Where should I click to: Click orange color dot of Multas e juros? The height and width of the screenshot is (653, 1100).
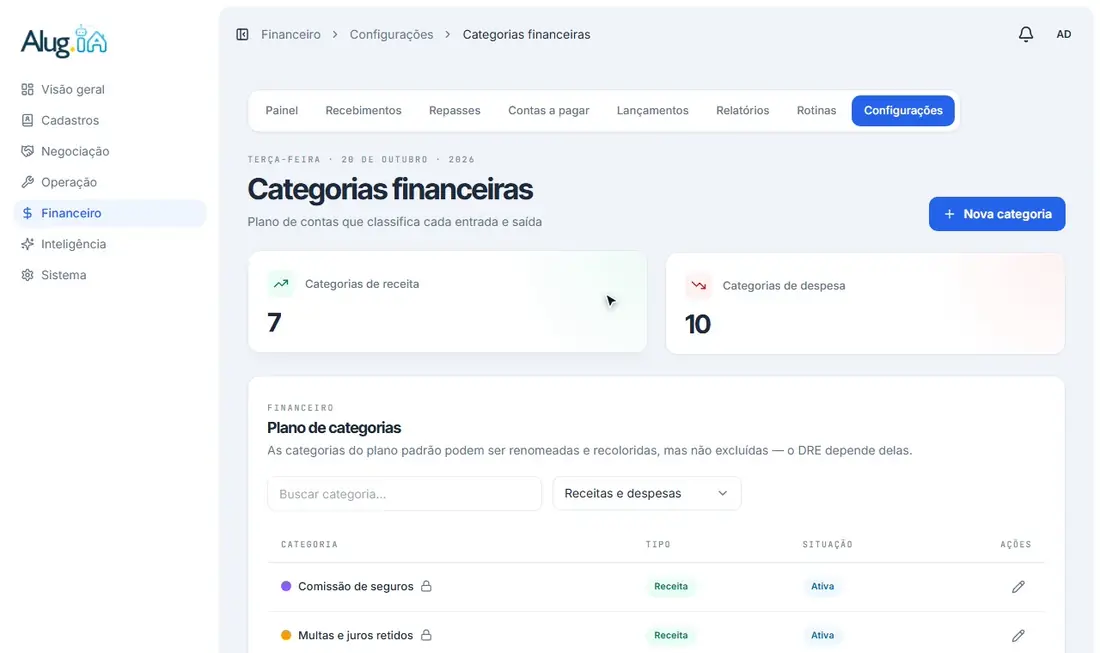coord(286,635)
